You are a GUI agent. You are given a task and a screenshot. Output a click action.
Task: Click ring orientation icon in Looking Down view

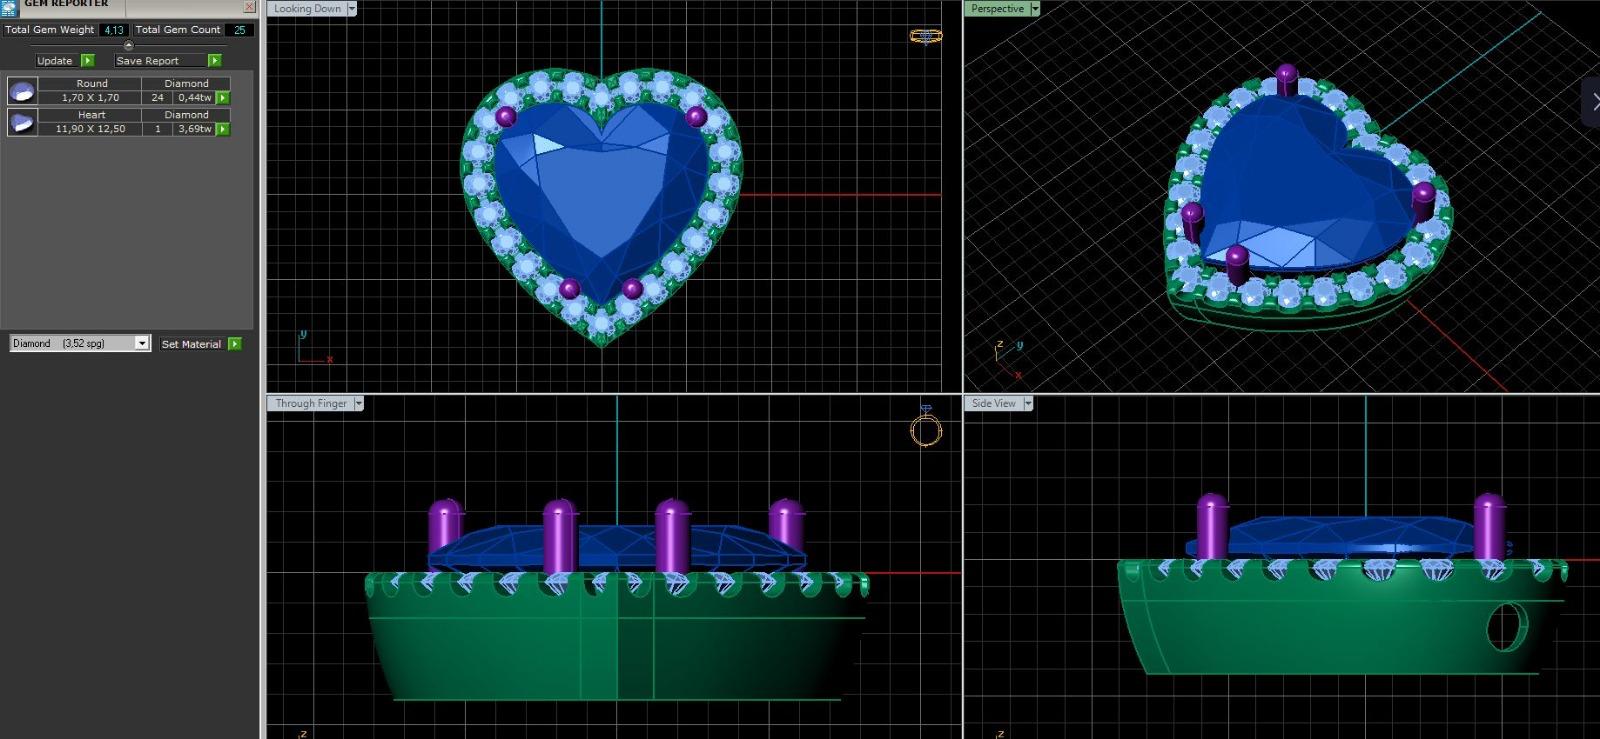click(925, 36)
